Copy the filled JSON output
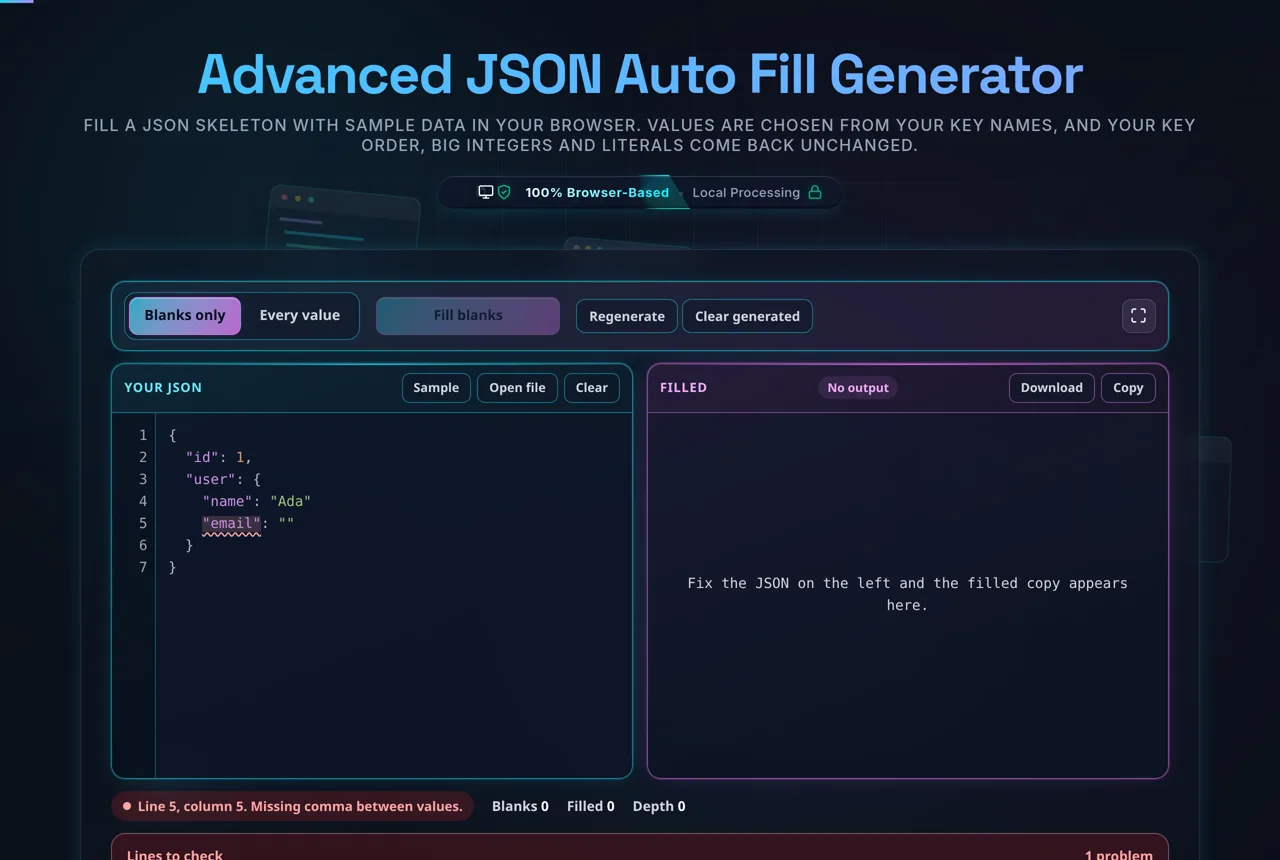This screenshot has height=860, width=1280. tap(1128, 388)
